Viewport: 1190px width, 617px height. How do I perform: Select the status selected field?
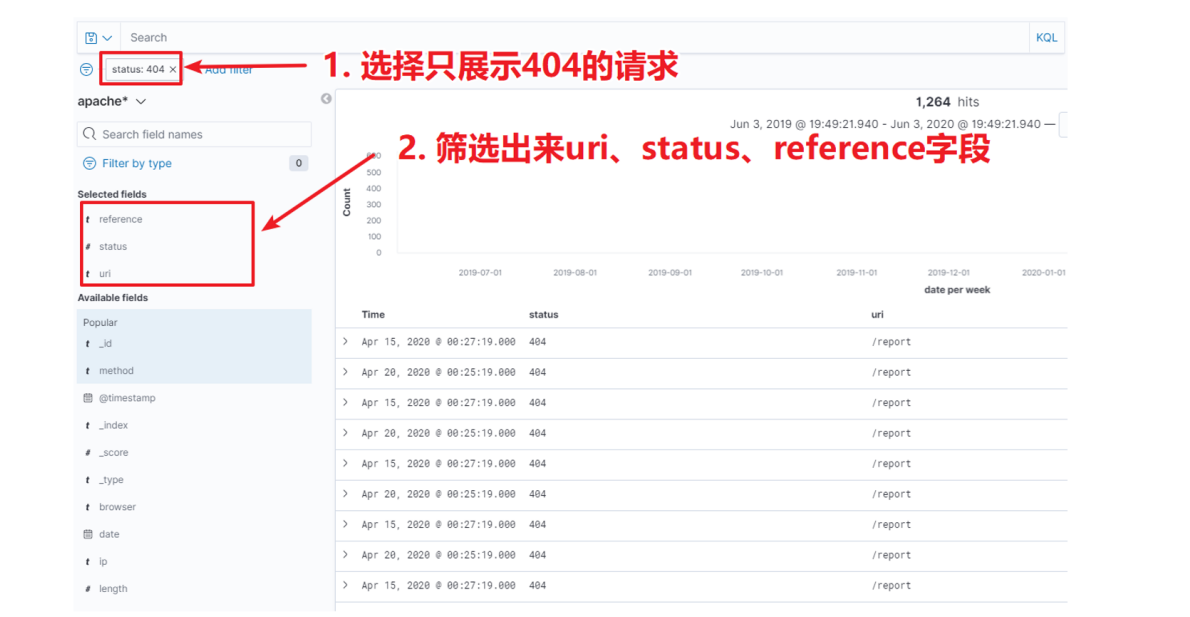point(112,247)
